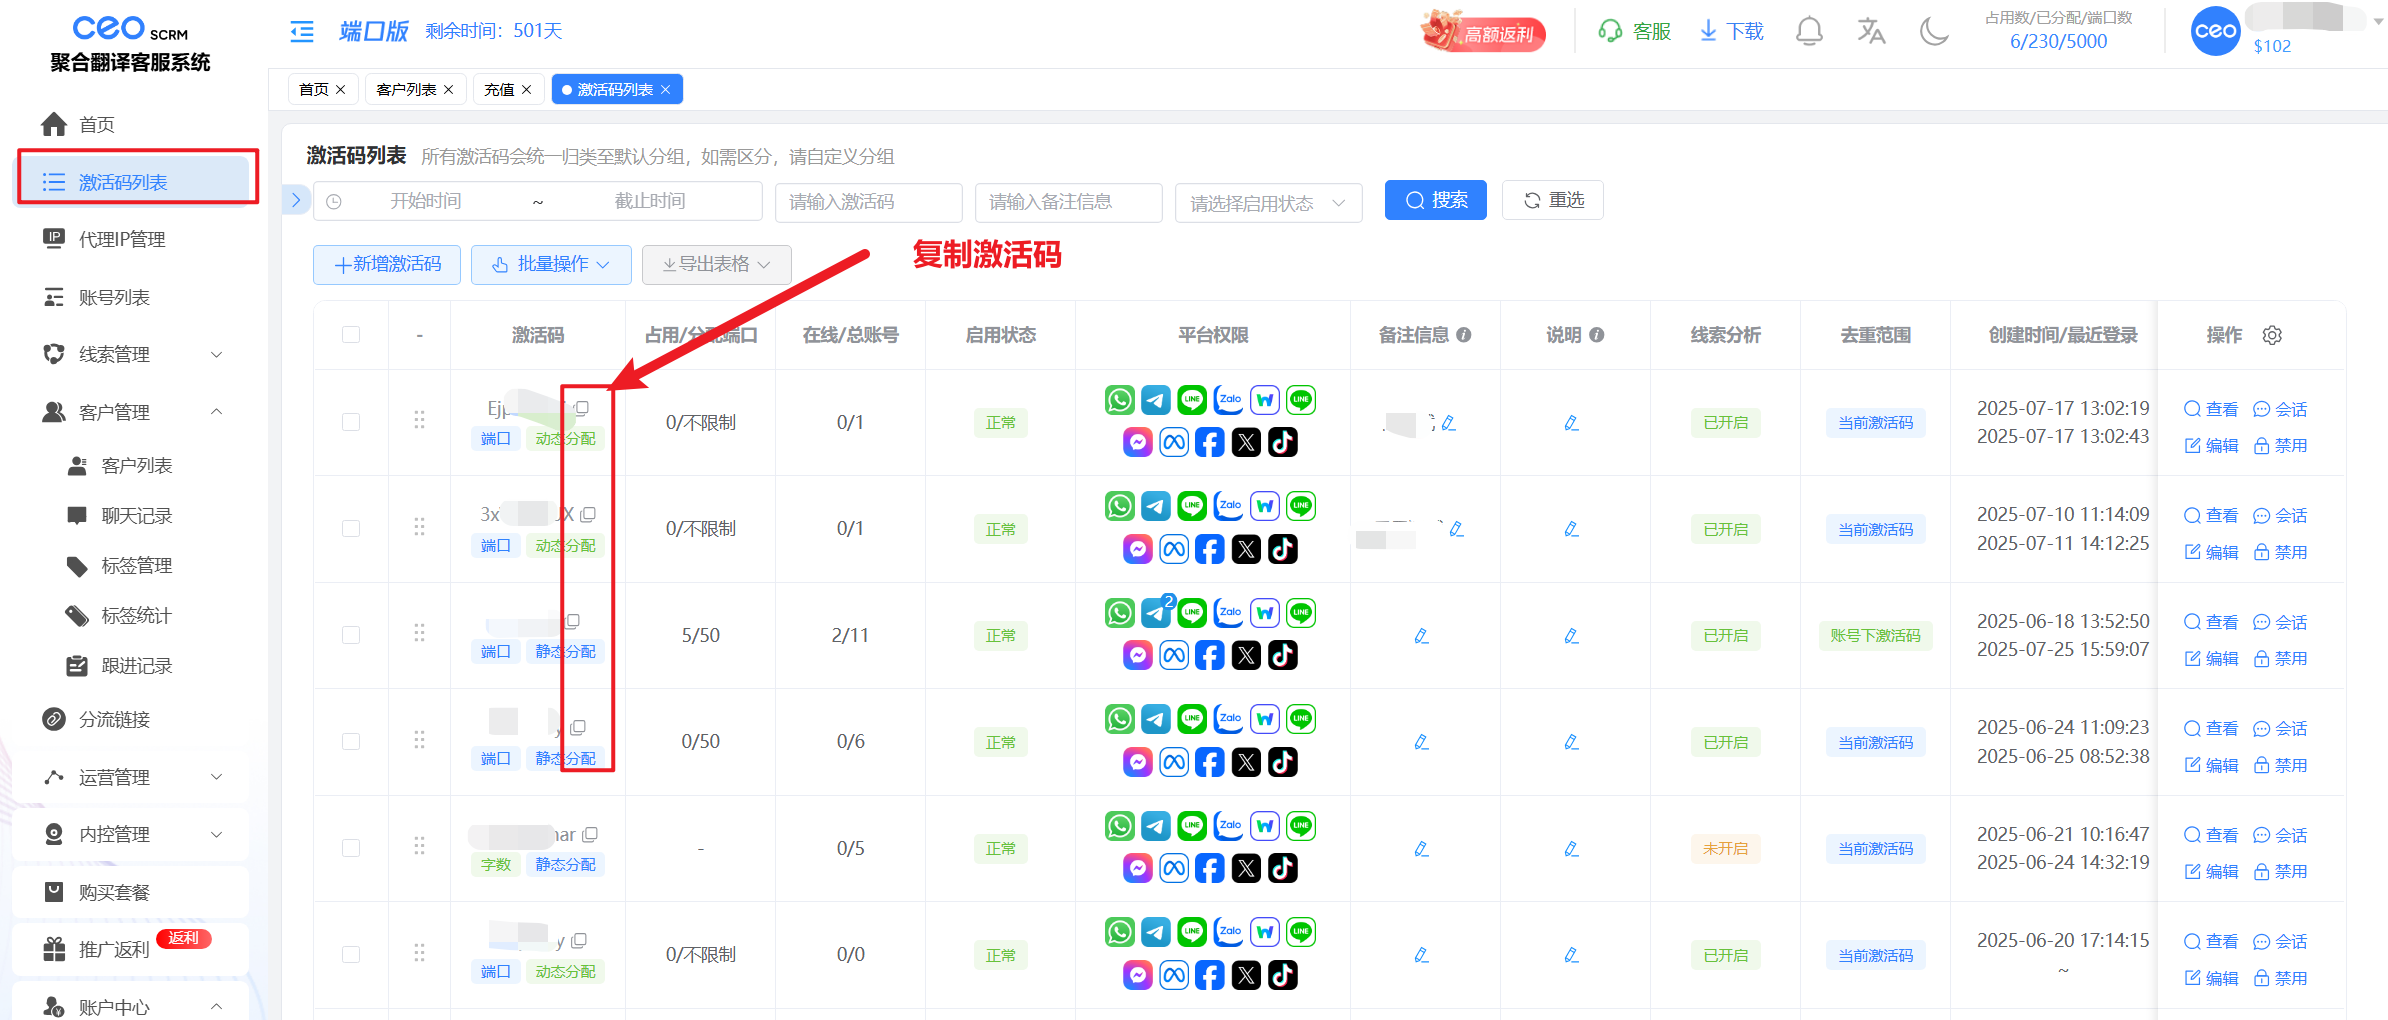Screen dimensions: 2388x1020
Task: Tick the checkbox for the 5/50 row
Action: pyautogui.click(x=351, y=635)
